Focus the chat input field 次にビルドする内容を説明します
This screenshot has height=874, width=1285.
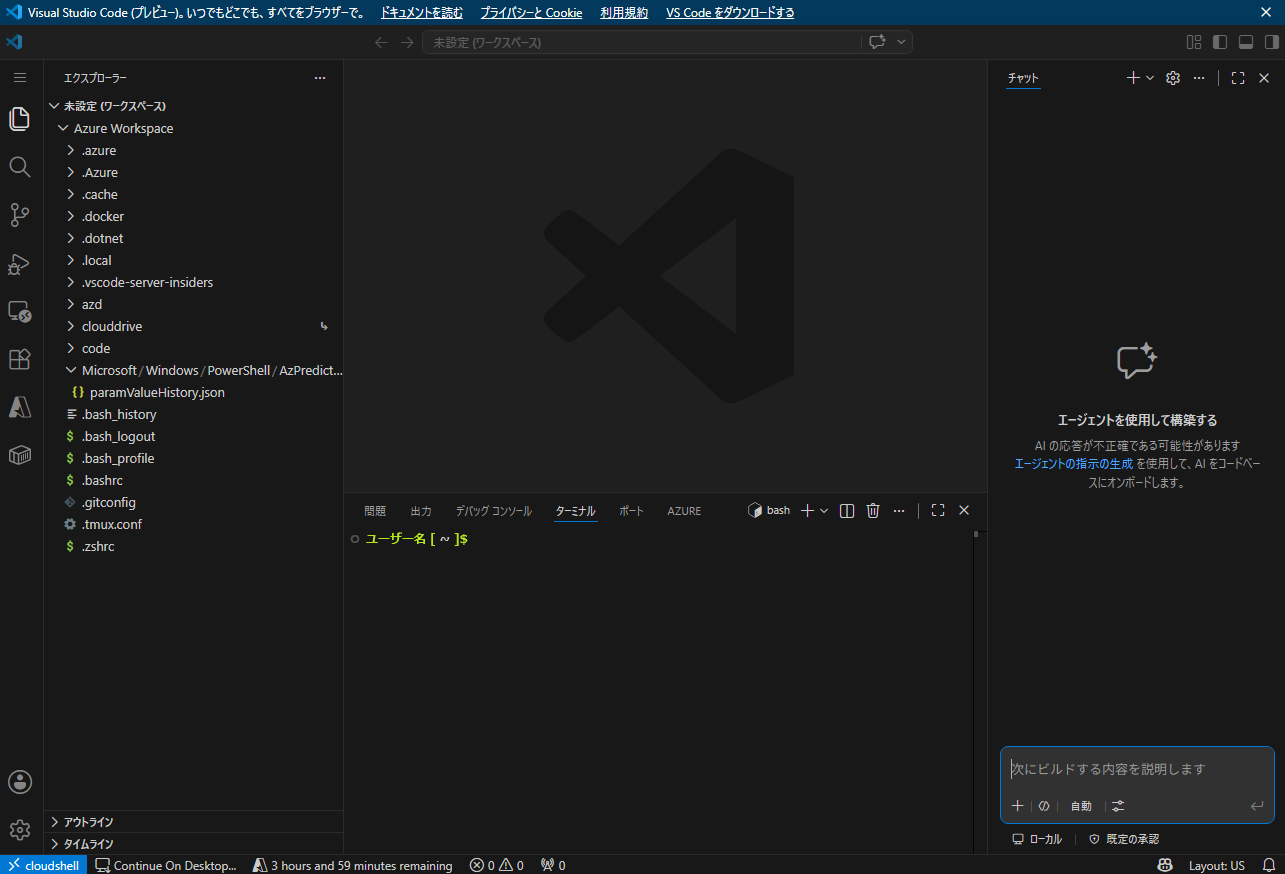pyautogui.click(x=1137, y=769)
